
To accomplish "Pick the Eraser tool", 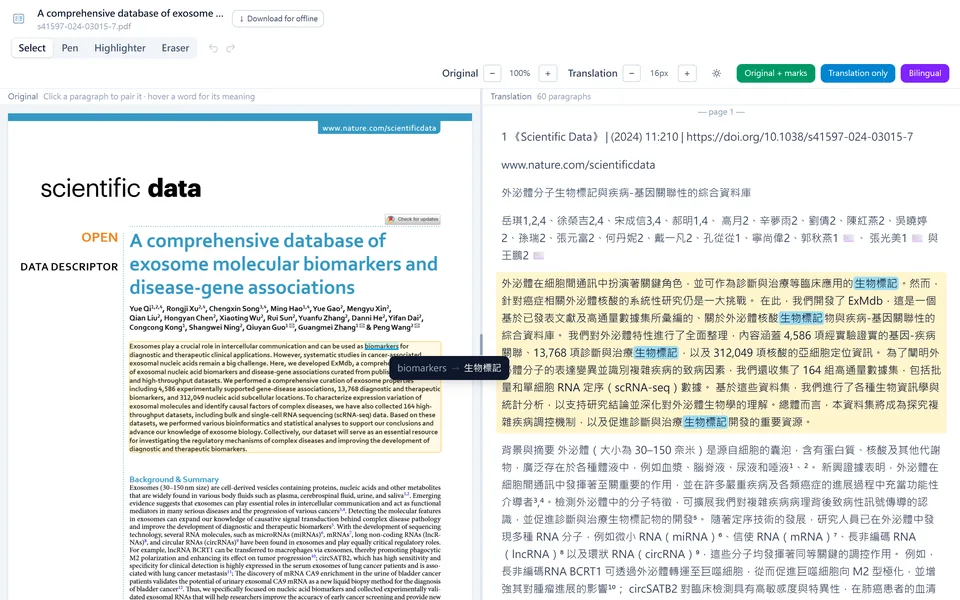I will click(x=175, y=48).
